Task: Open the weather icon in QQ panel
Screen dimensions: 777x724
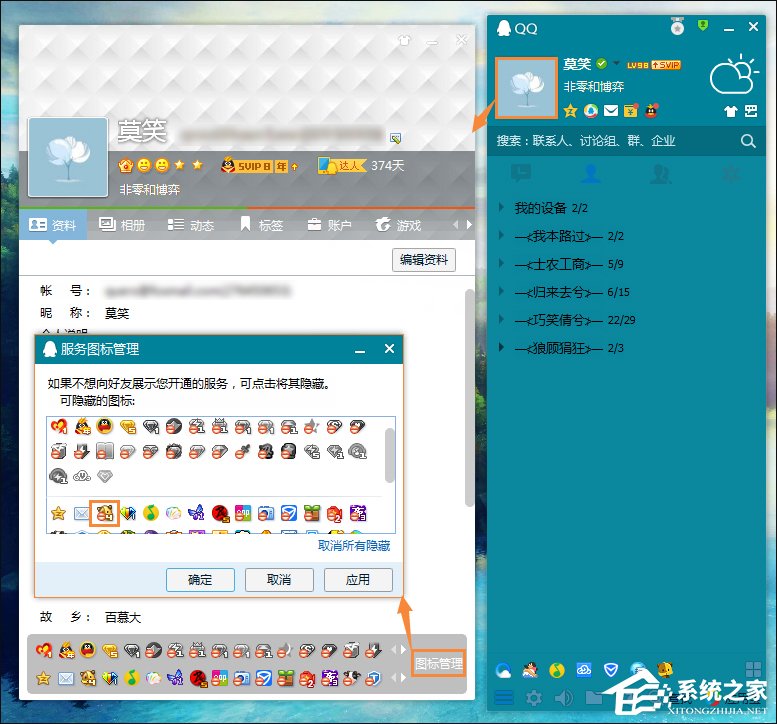Action: [733, 75]
